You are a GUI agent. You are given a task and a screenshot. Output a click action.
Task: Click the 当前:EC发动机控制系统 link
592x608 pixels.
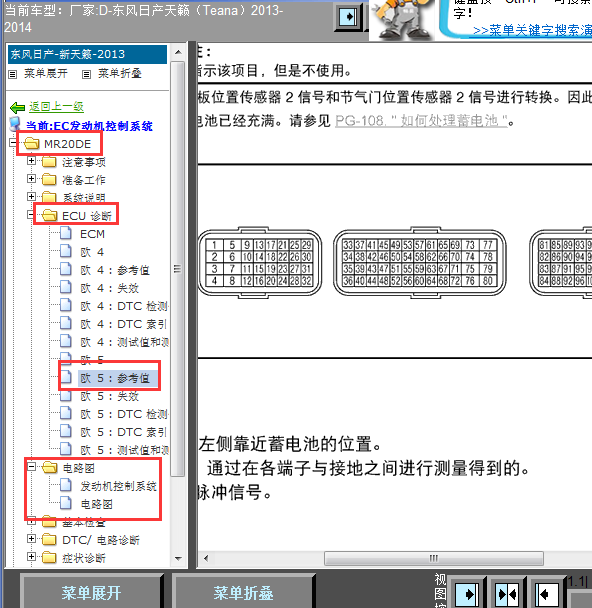tap(89, 126)
